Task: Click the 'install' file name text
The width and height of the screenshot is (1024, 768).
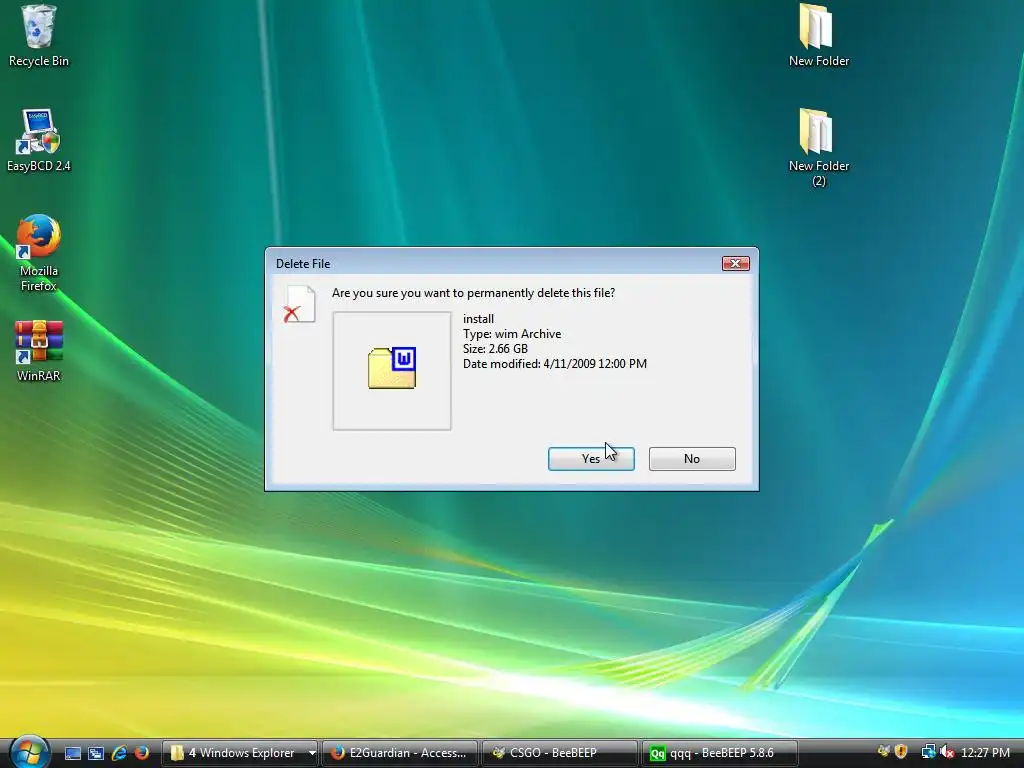Action: (478, 319)
